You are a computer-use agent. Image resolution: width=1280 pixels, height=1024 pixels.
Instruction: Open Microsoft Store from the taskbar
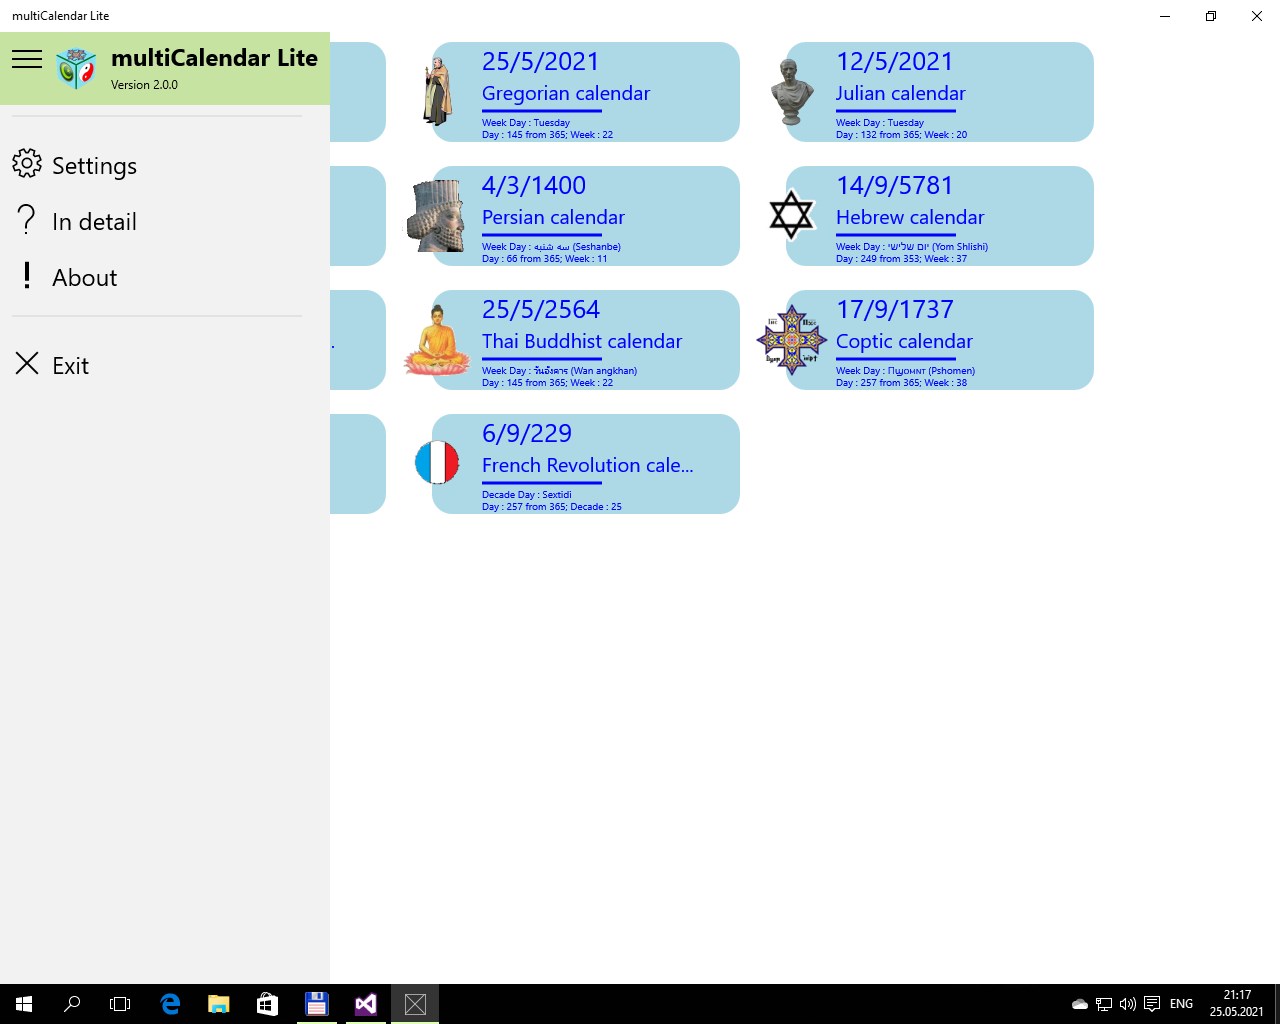(x=267, y=1004)
